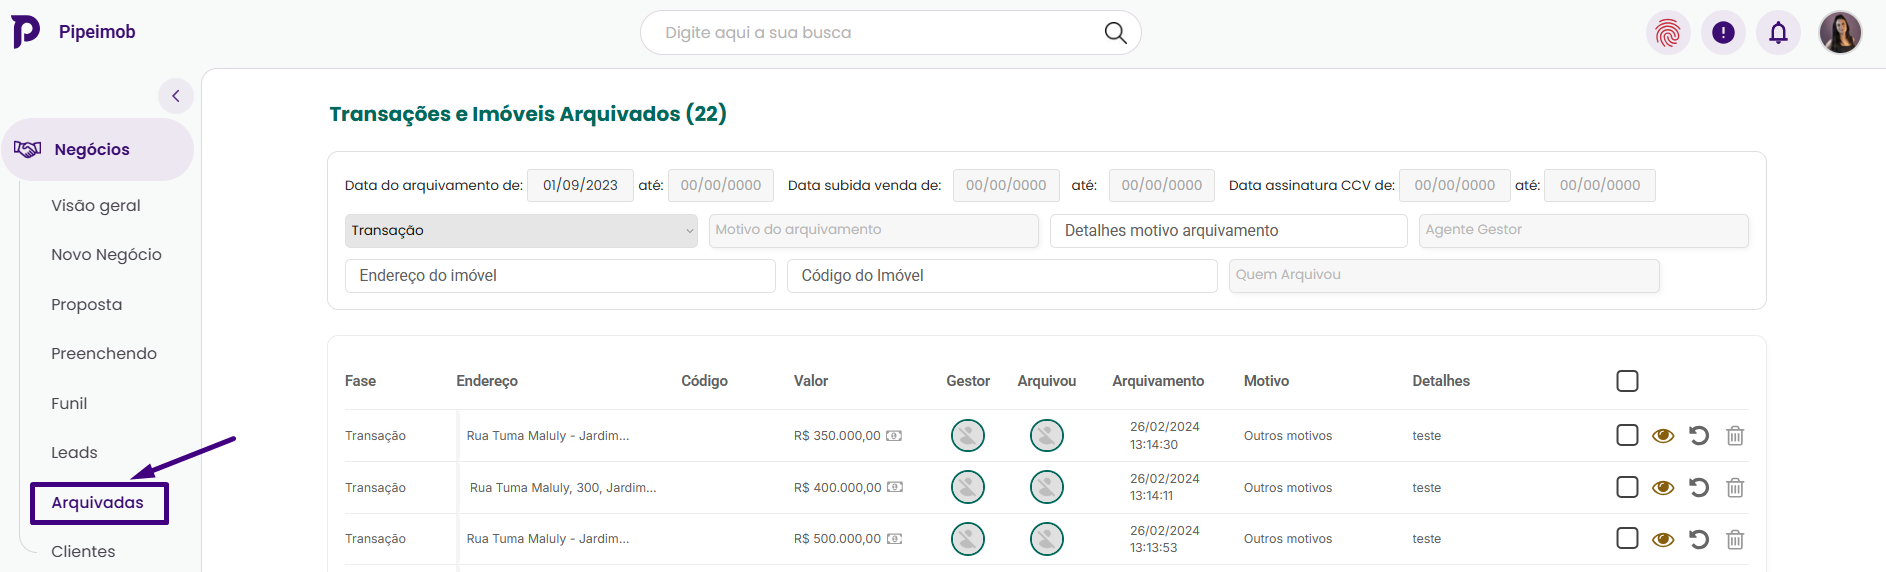Check the select-all checkbox in table header
Screen dimensions: 1886x572
(1627, 381)
